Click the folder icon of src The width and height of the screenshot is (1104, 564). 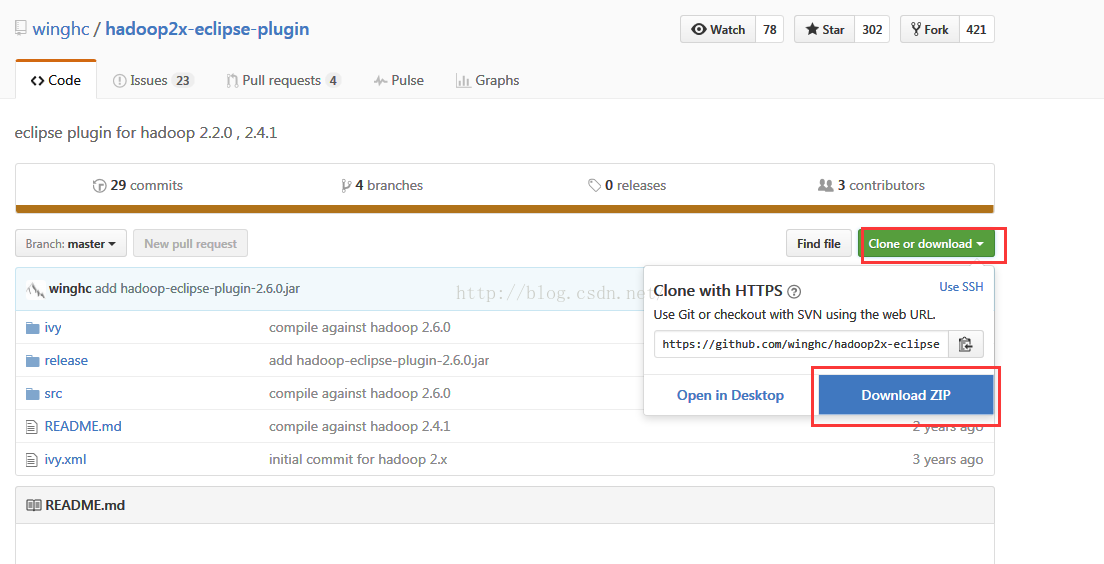32,394
